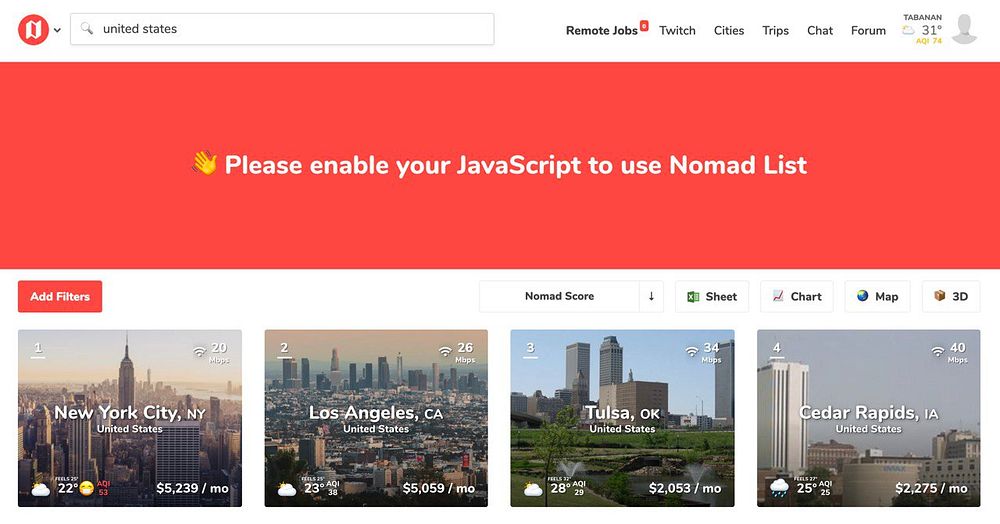Switch to Sheet view
The width and height of the screenshot is (1000, 524).
click(x=712, y=296)
